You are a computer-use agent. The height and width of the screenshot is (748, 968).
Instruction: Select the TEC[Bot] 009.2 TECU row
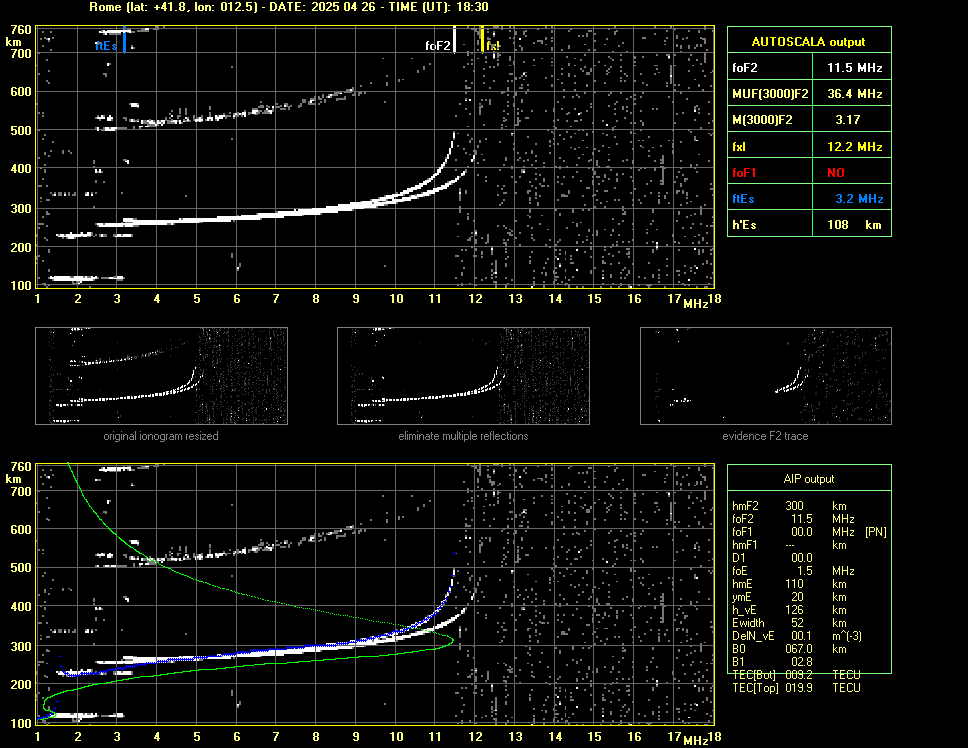[796, 675]
